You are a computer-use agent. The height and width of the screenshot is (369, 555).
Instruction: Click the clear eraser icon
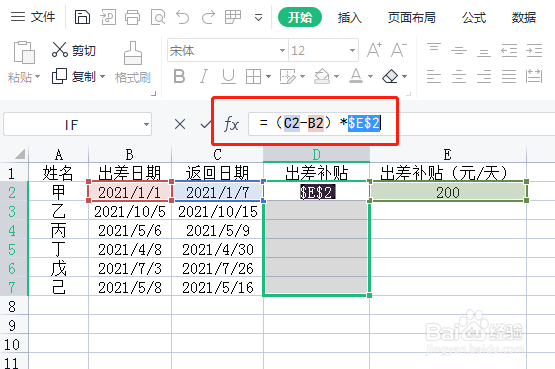click(390, 76)
